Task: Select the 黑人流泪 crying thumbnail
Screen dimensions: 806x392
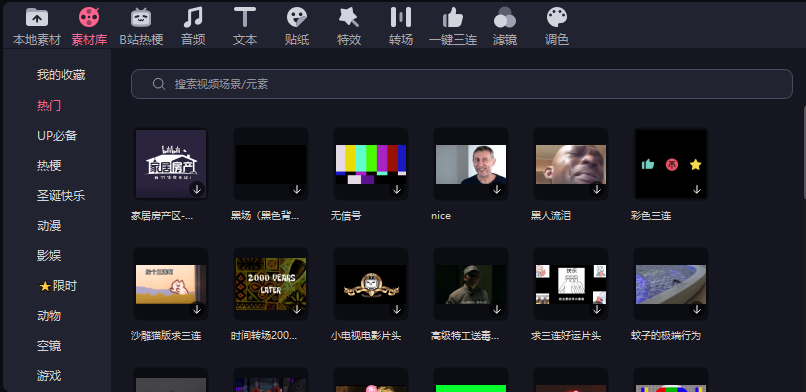Action: [571, 164]
